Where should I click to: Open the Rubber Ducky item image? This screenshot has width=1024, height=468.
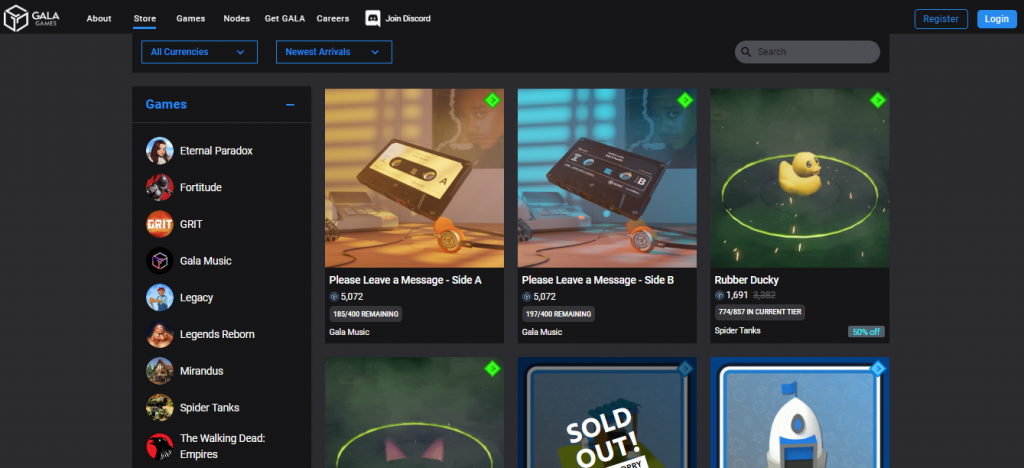coord(800,178)
